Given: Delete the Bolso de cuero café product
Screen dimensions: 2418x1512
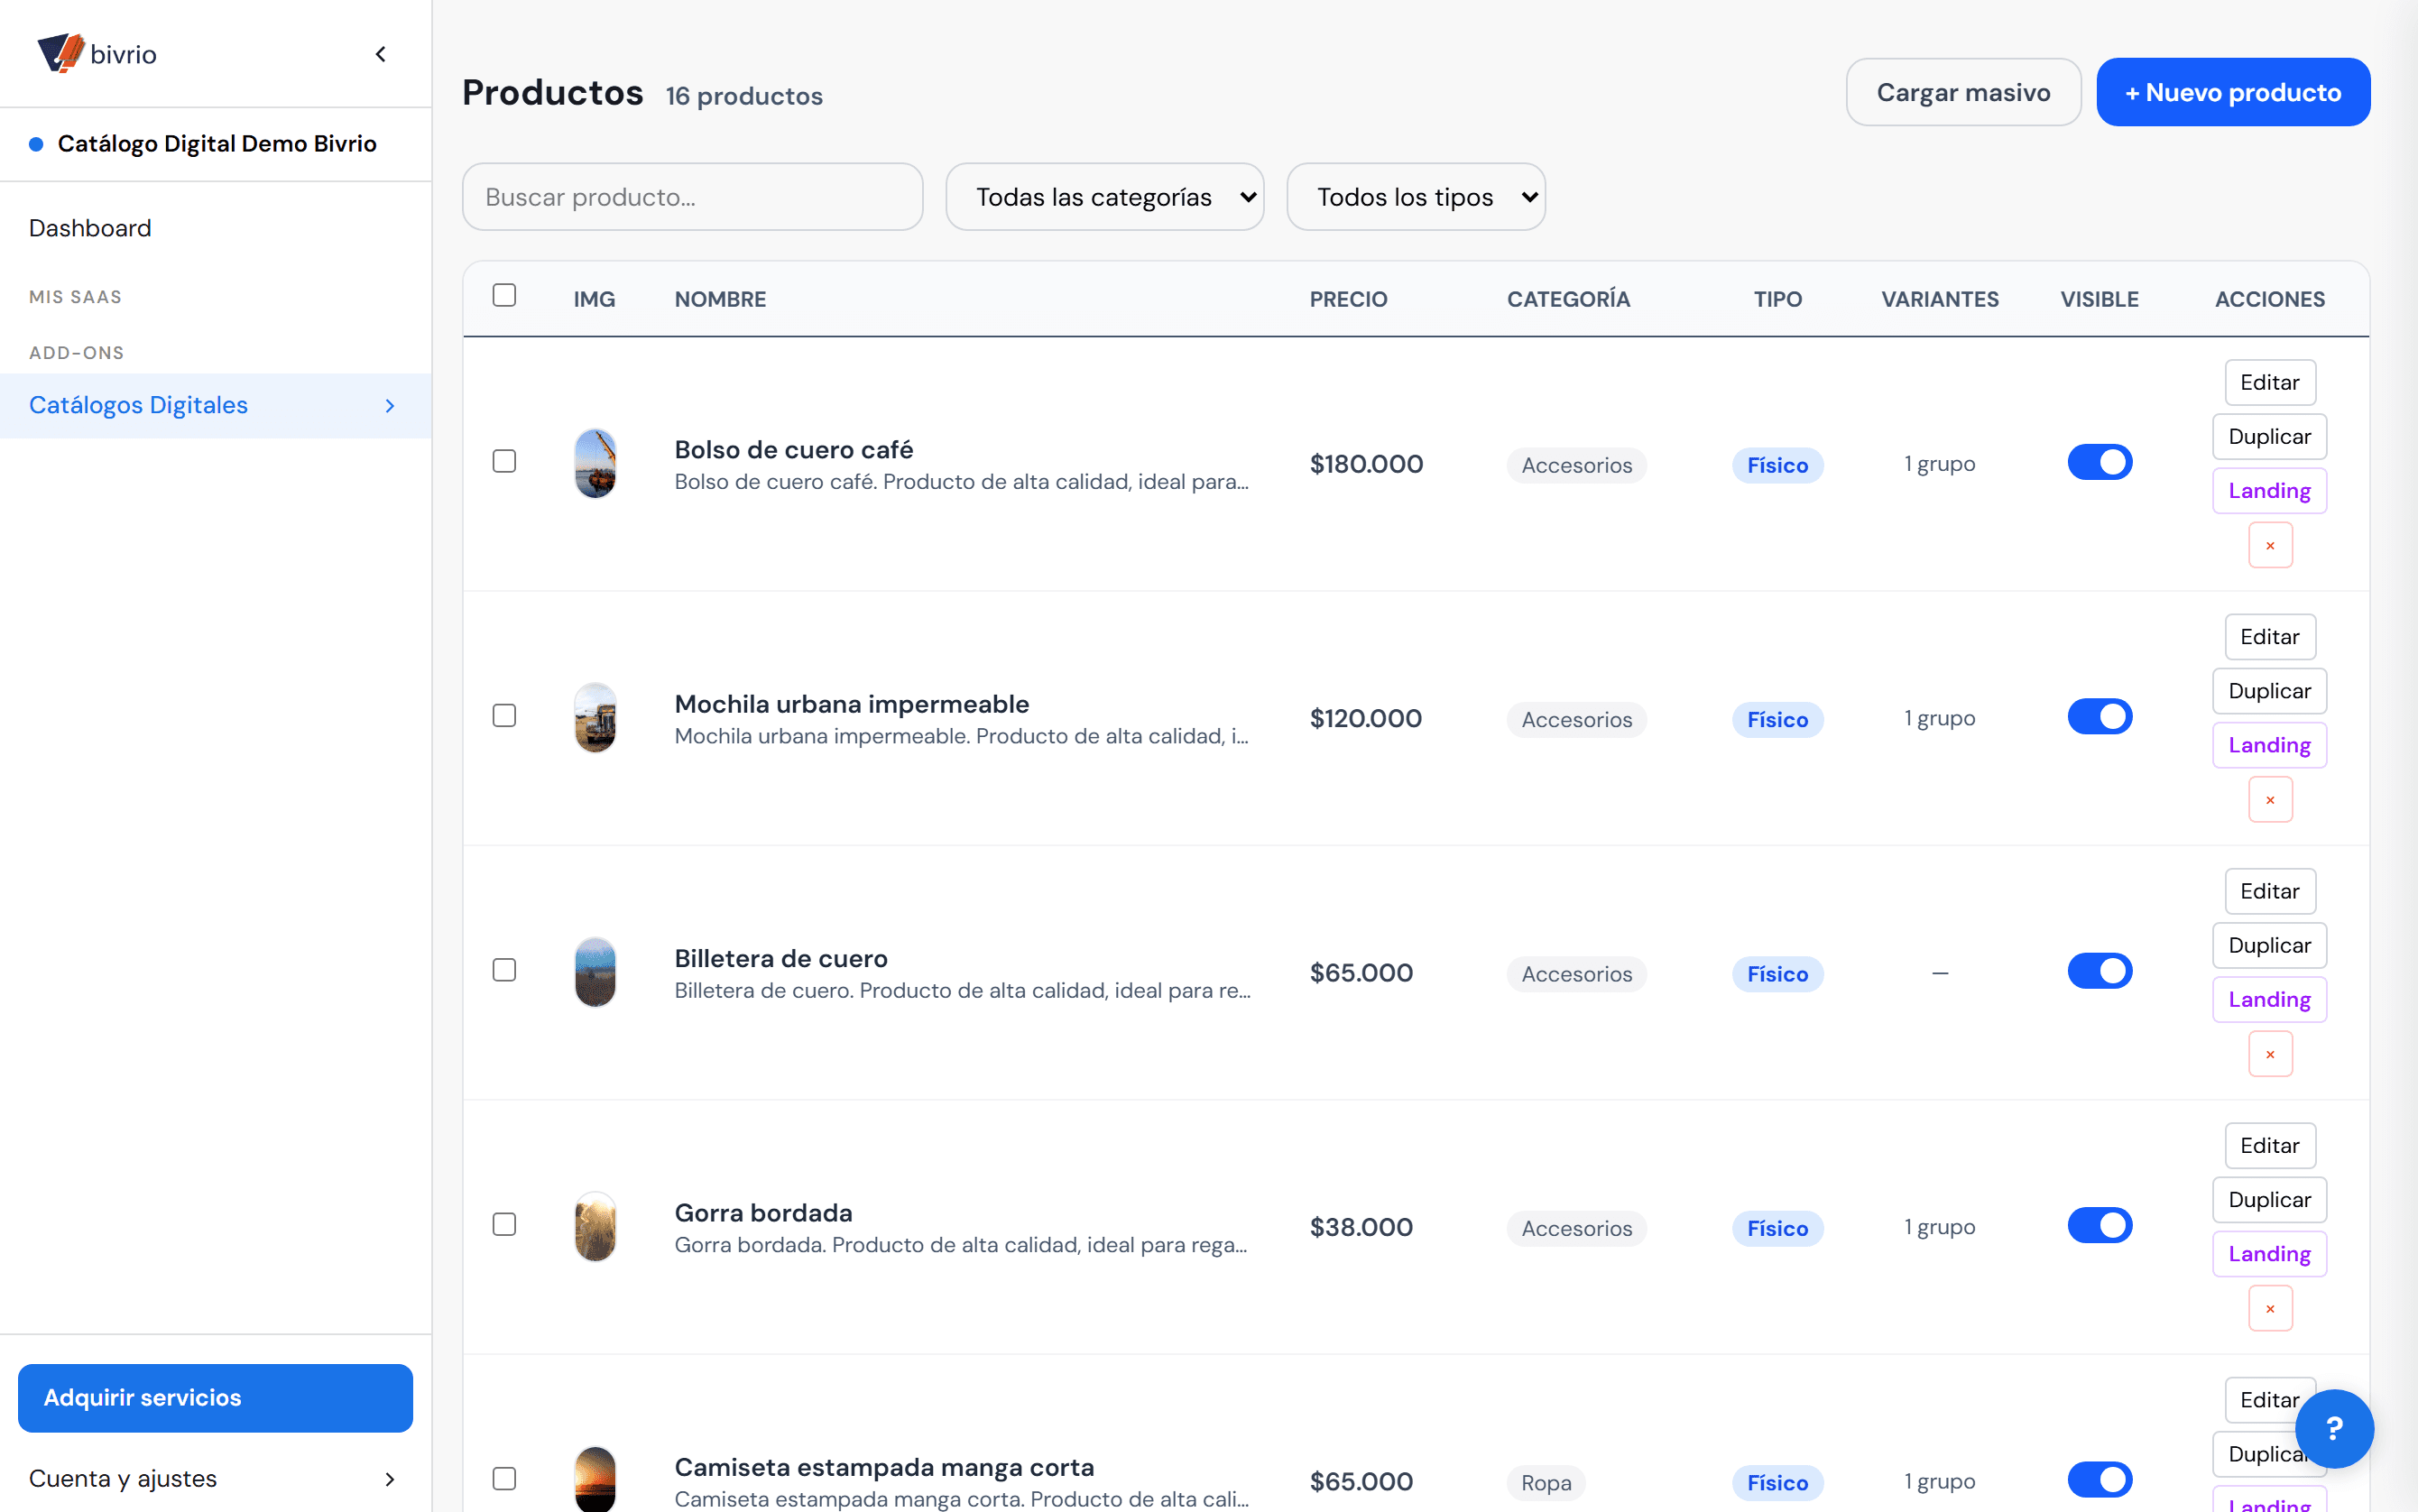Looking at the screenshot, I should click(2270, 545).
